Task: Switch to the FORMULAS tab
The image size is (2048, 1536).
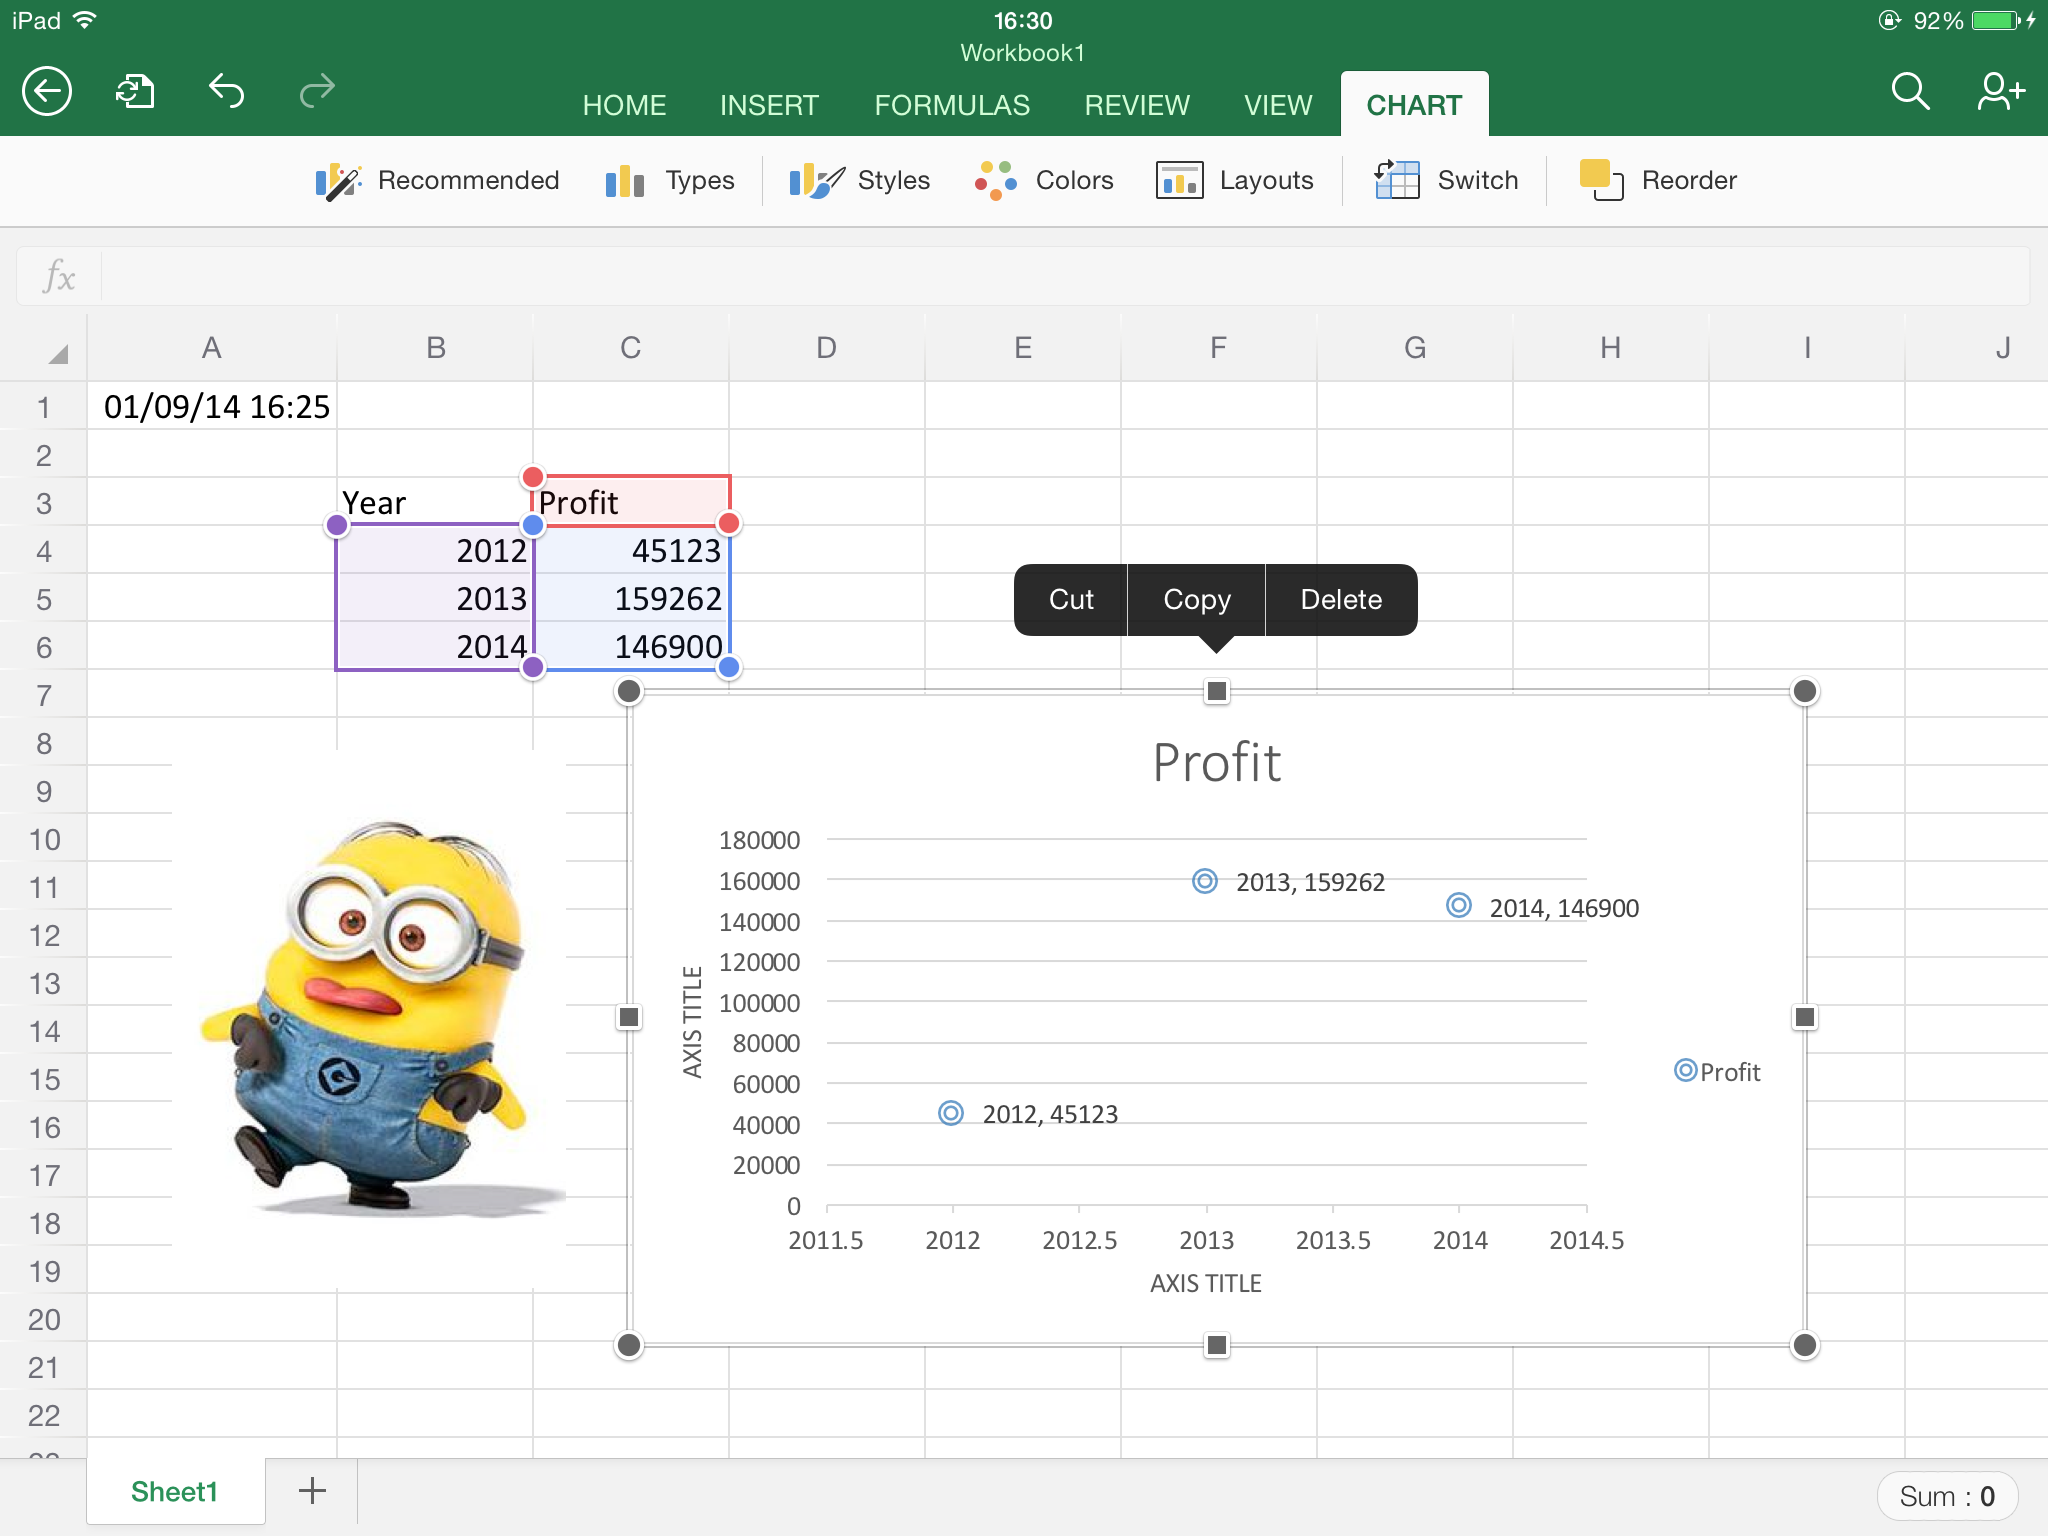Action: tap(952, 105)
